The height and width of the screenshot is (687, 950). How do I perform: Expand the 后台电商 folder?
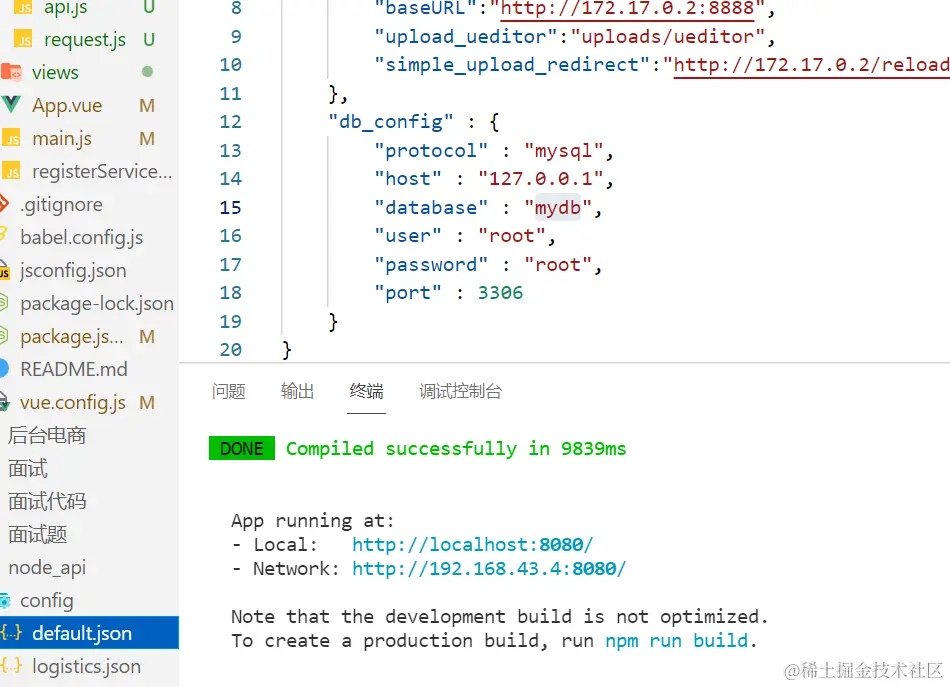(47, 436)
